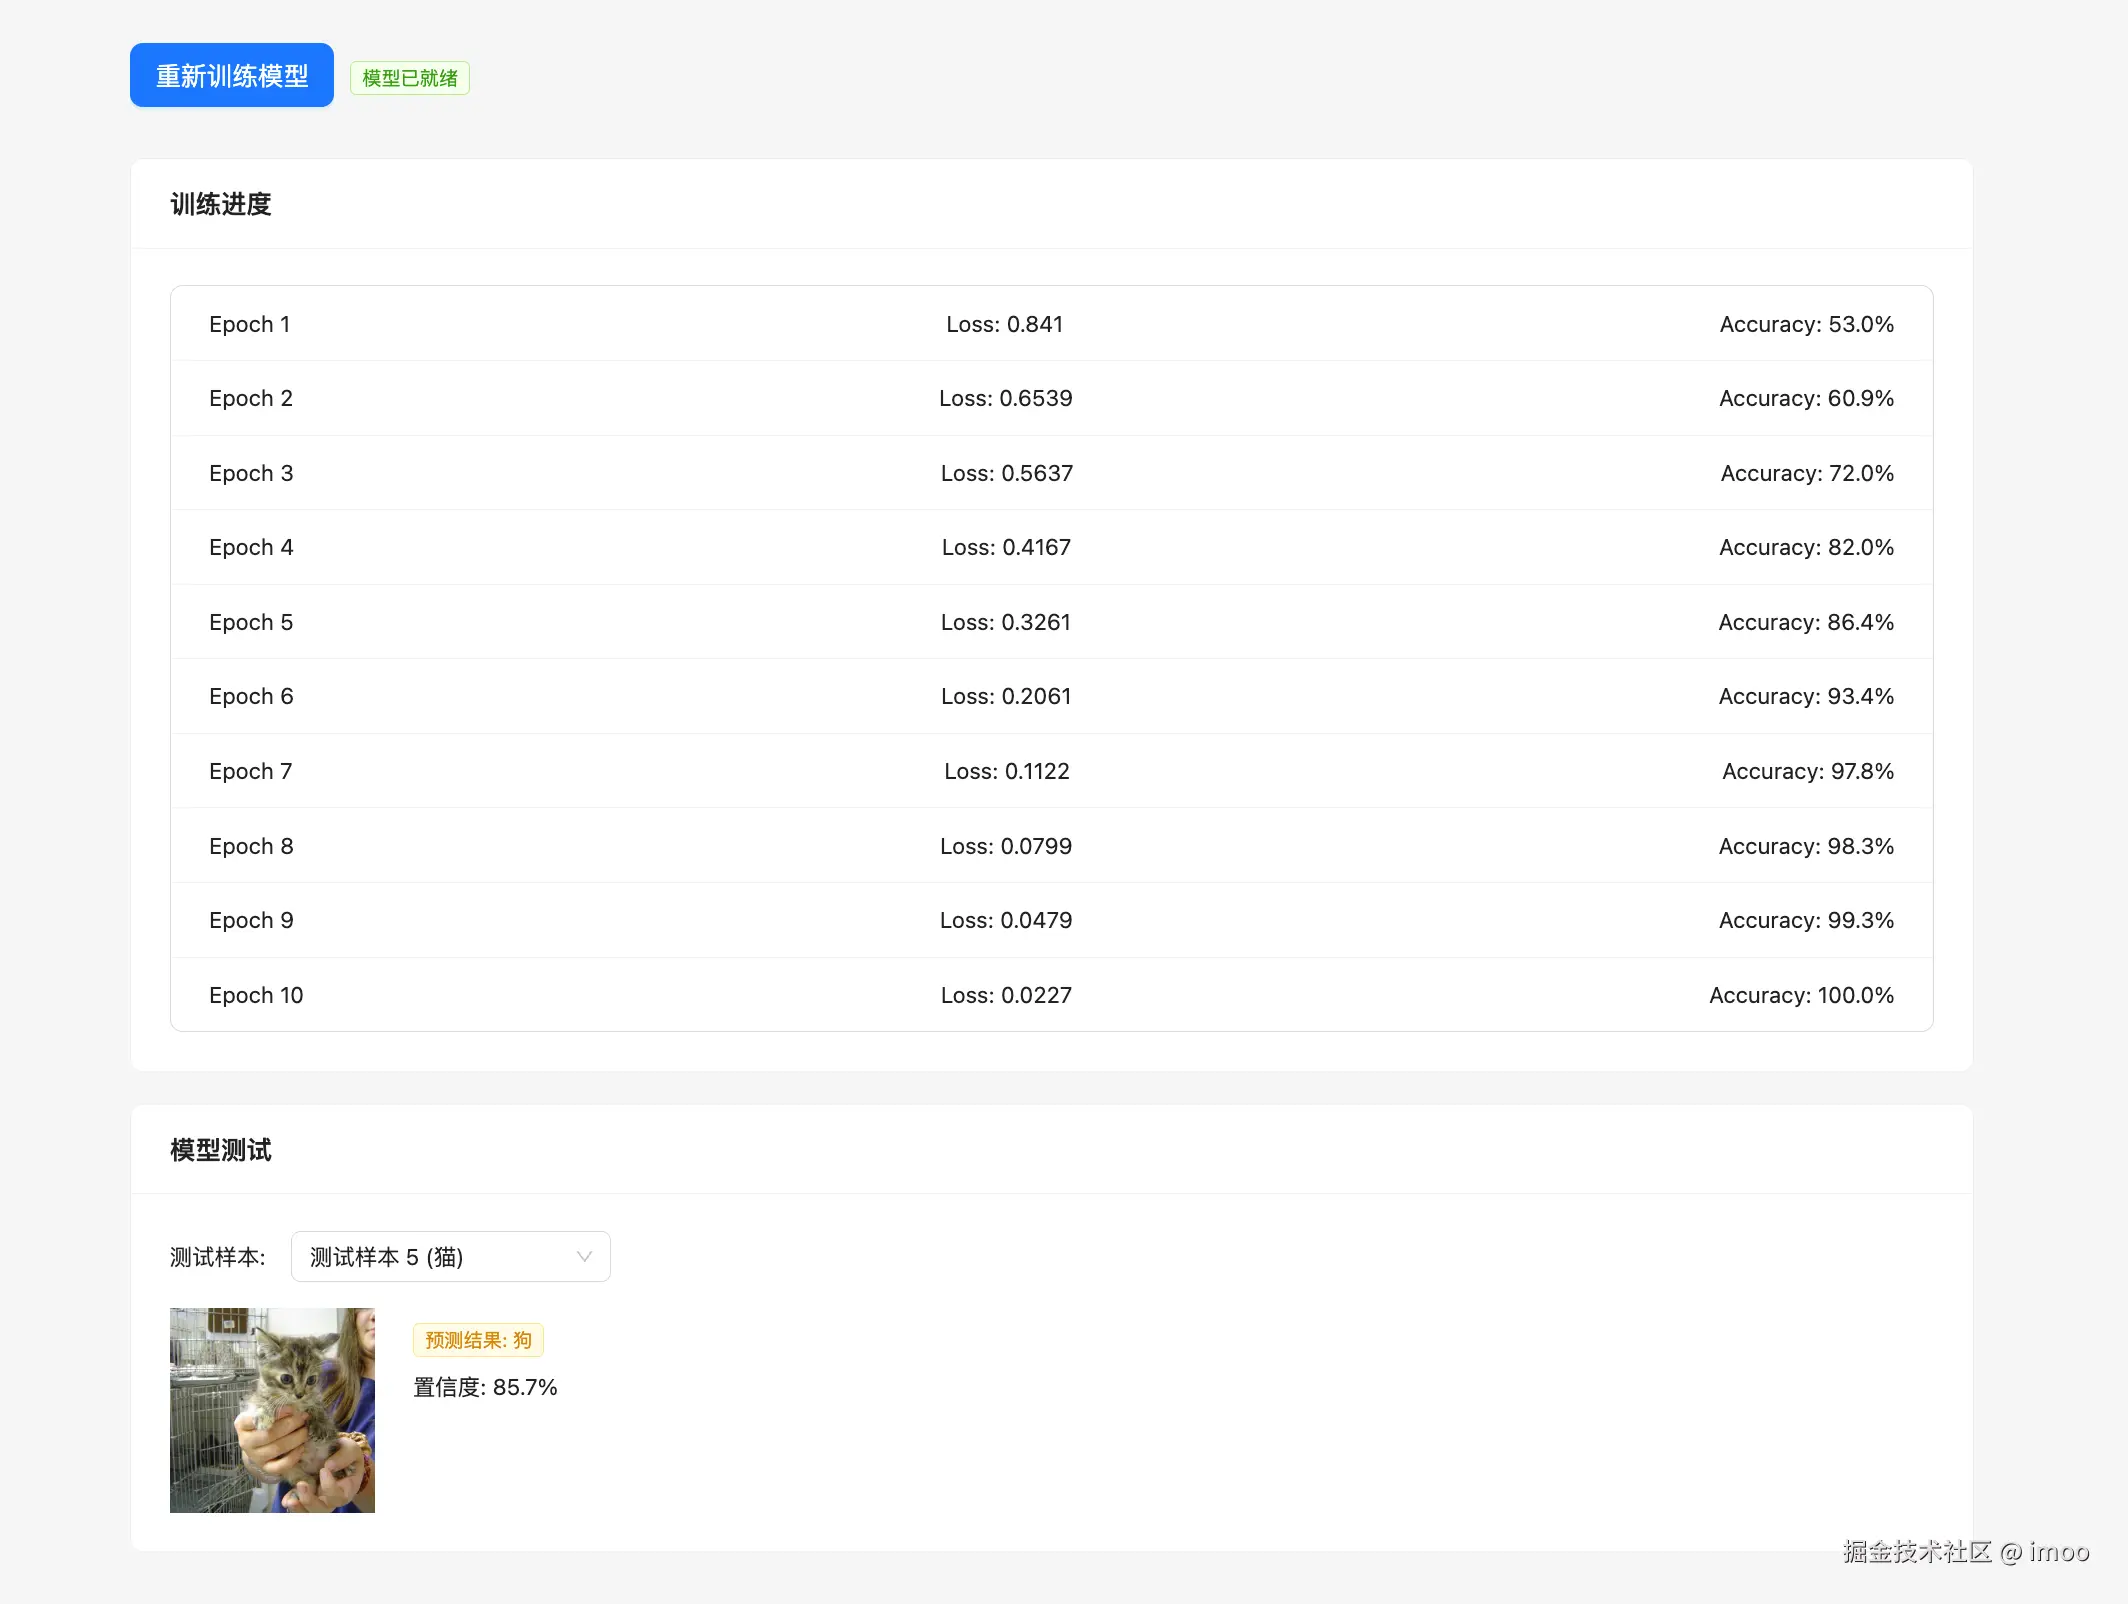Click the 预测结果: 狗 tag
This screenshot has height=1604, width=2128.
(x=478, y=1340)
